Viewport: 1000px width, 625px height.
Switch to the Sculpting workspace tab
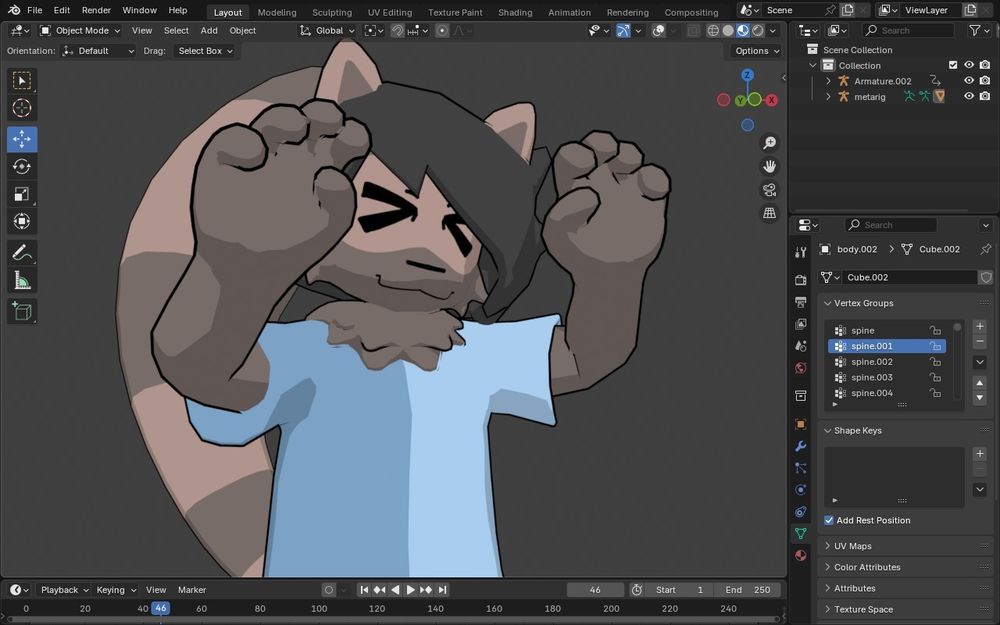pyautogui.click(x=331, y=12)
